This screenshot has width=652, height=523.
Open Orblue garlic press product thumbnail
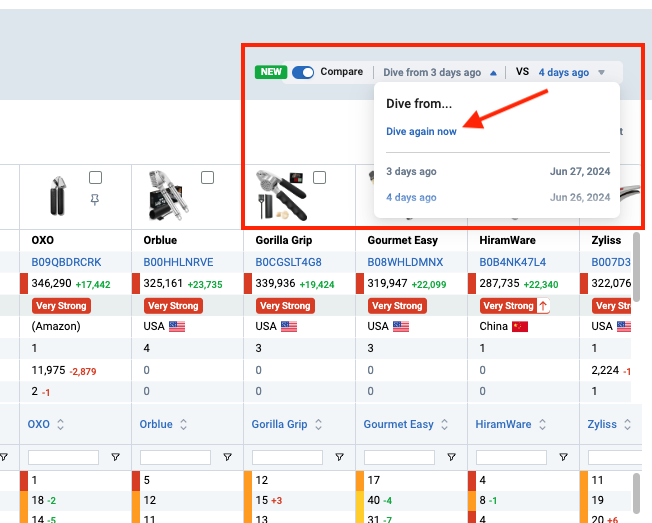pos(167,195)
